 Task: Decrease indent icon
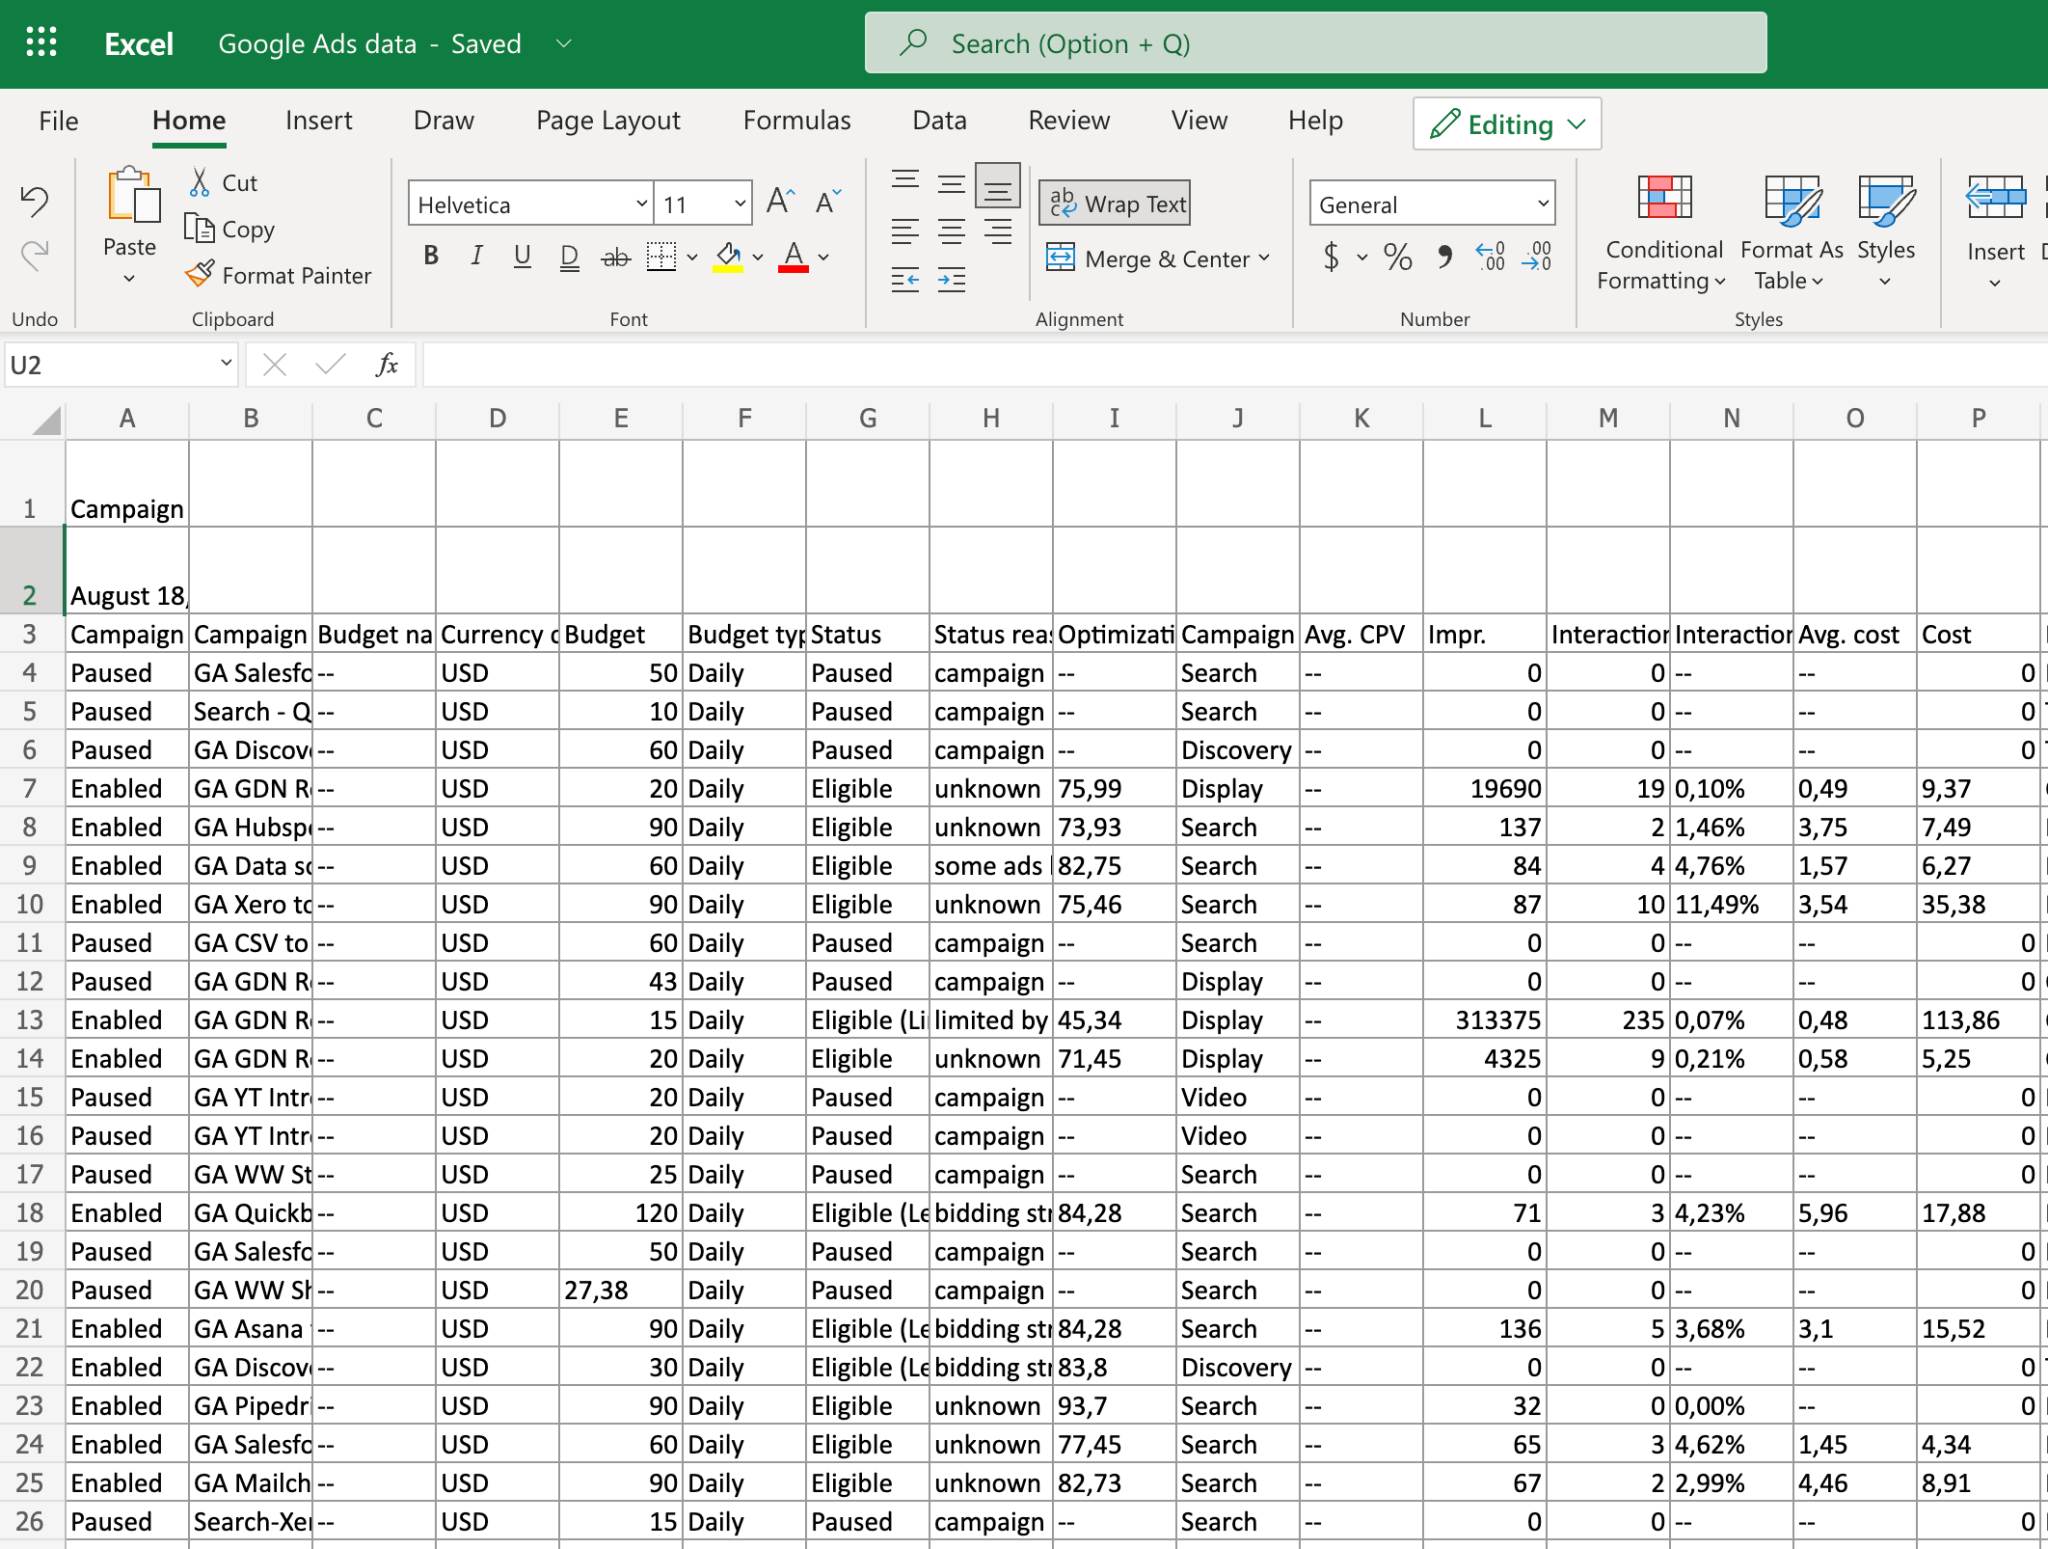pos(905,280)
